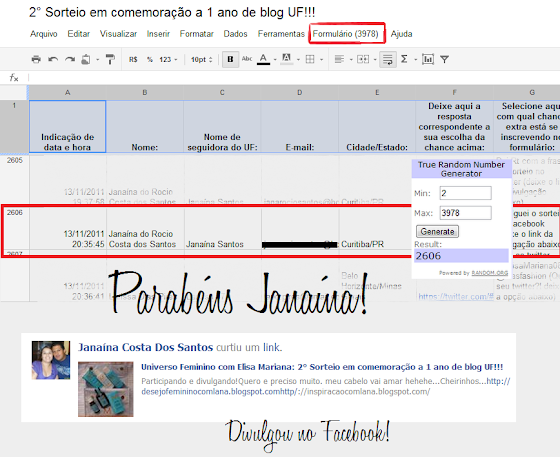The height and width of the screenshot is (457, 560).
Task: Toggle Bold formatting button
Action: tap(230, 59)
